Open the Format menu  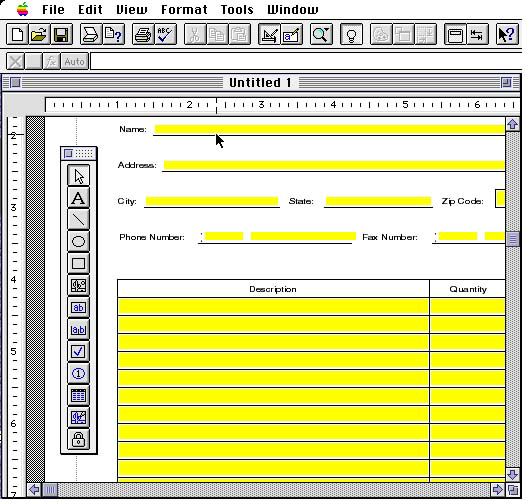[184, 10]
